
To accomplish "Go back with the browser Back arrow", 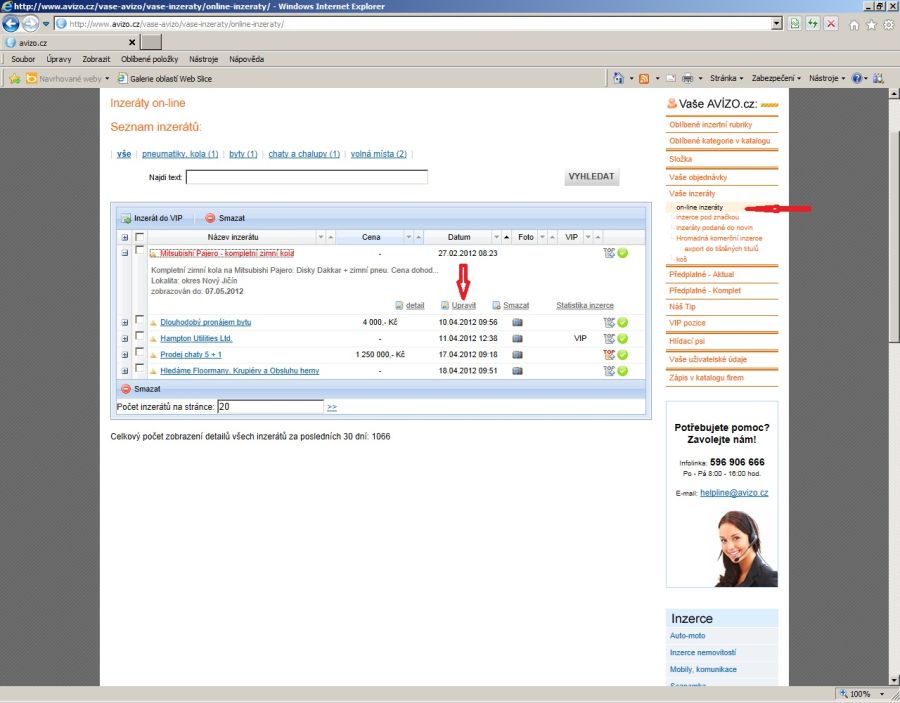I will 10,24.
